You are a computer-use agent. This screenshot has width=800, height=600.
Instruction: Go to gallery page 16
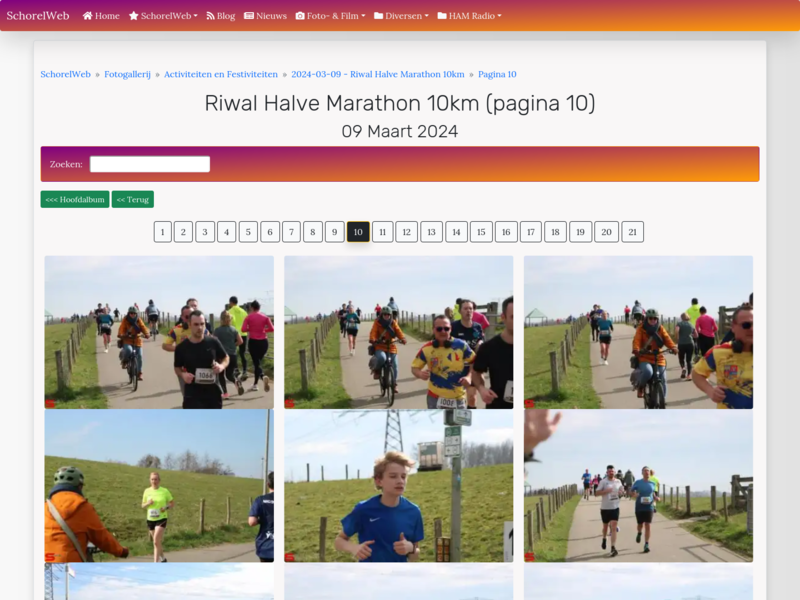tap(506, 232)
